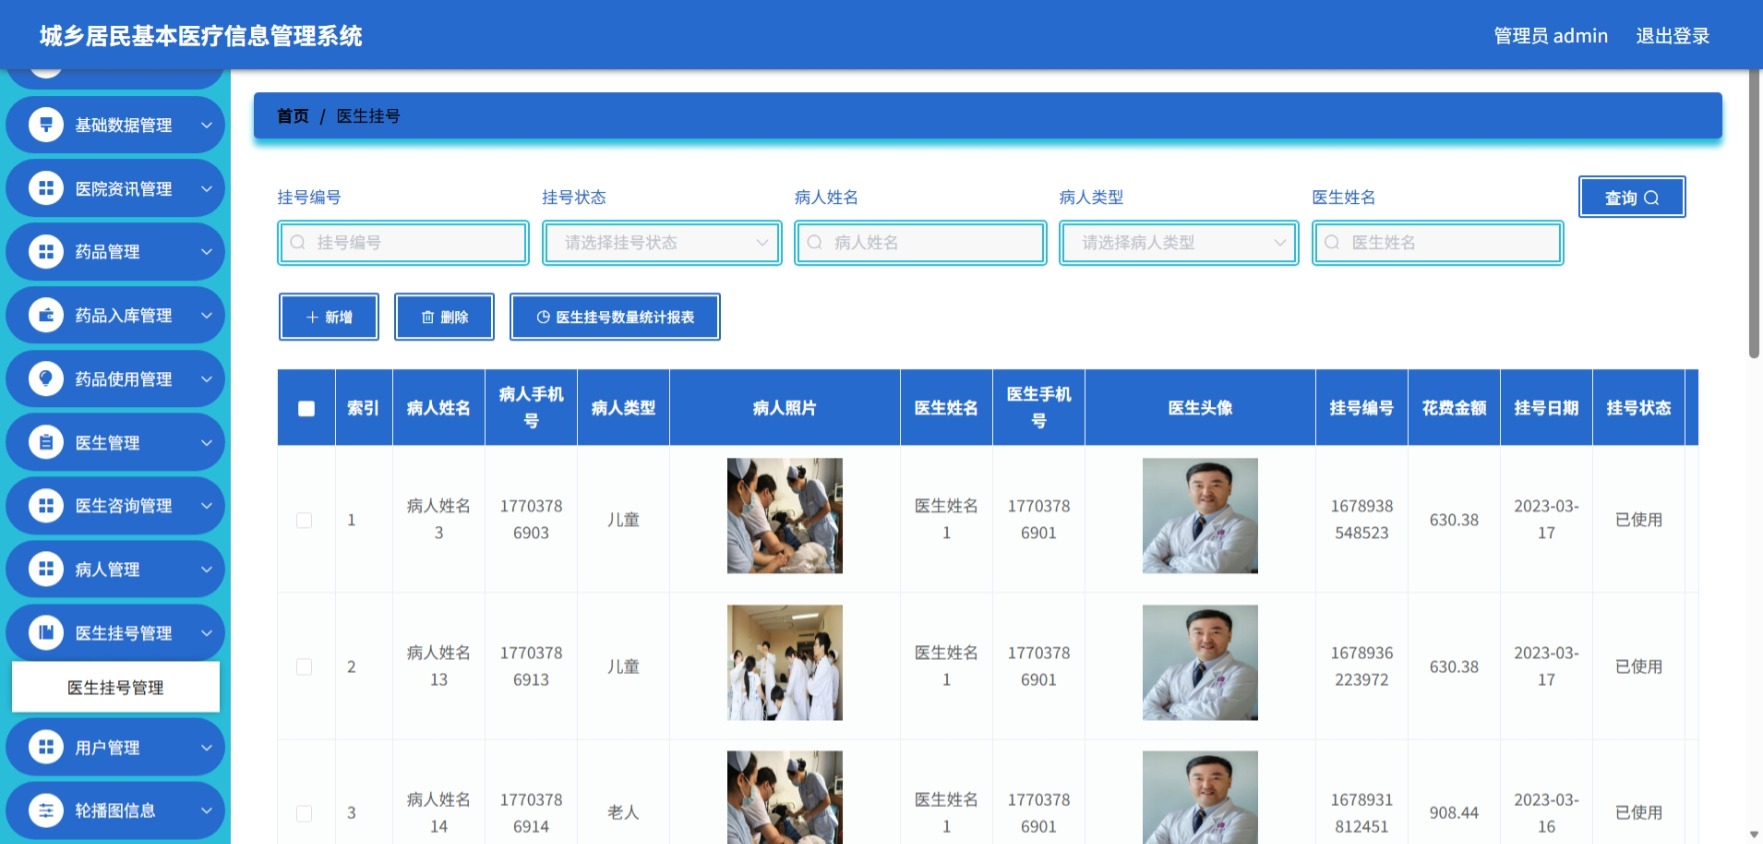This screenshot has width=1763, height=844.
Task: Click the search icon in 病人姓名 field
Action: click(x=815, y=242)
